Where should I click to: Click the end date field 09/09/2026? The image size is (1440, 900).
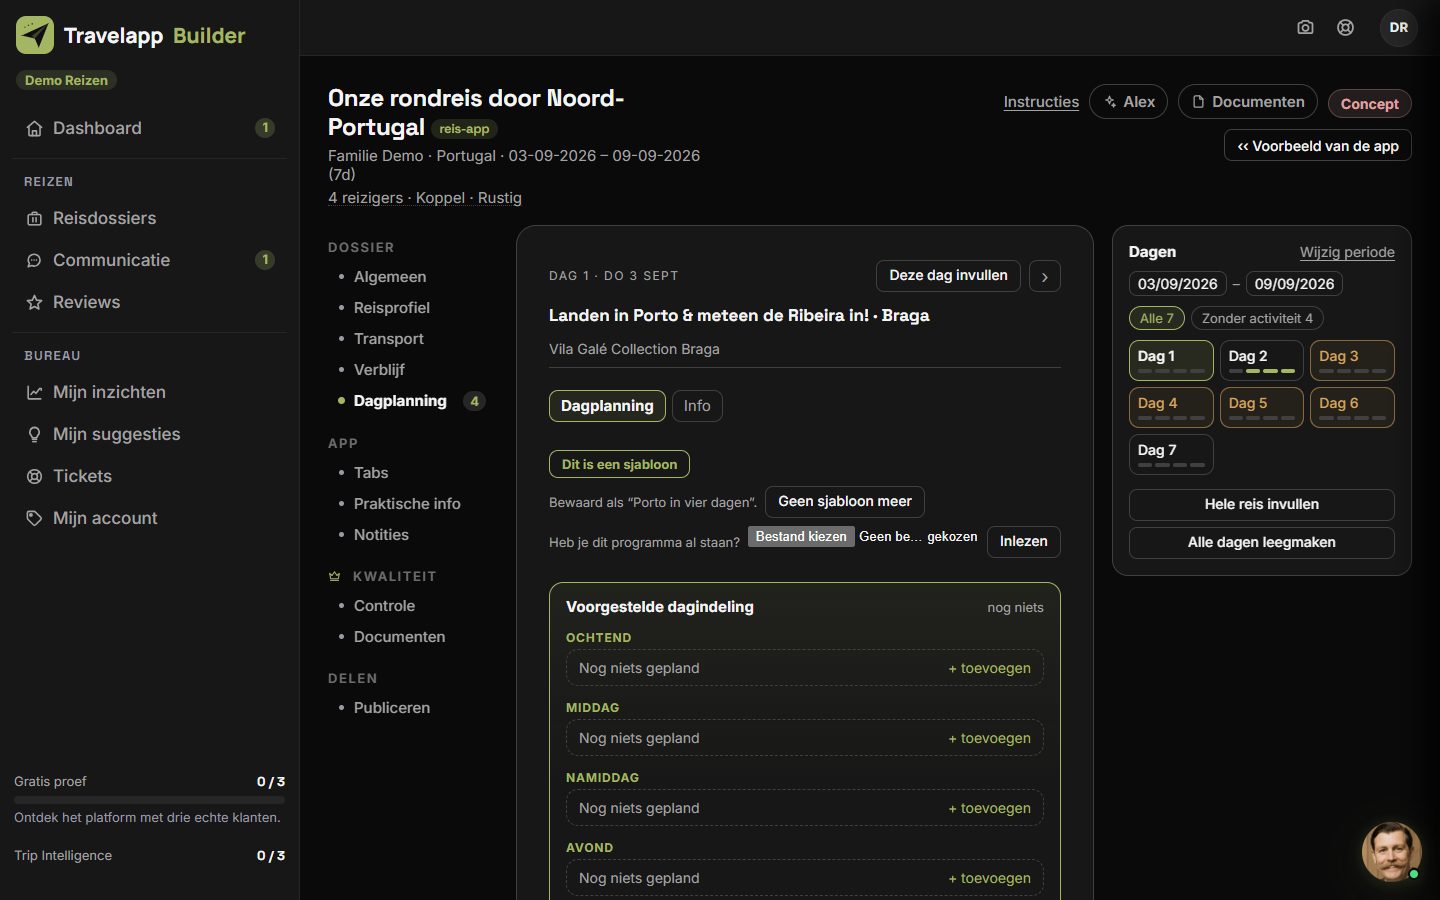1294,284
